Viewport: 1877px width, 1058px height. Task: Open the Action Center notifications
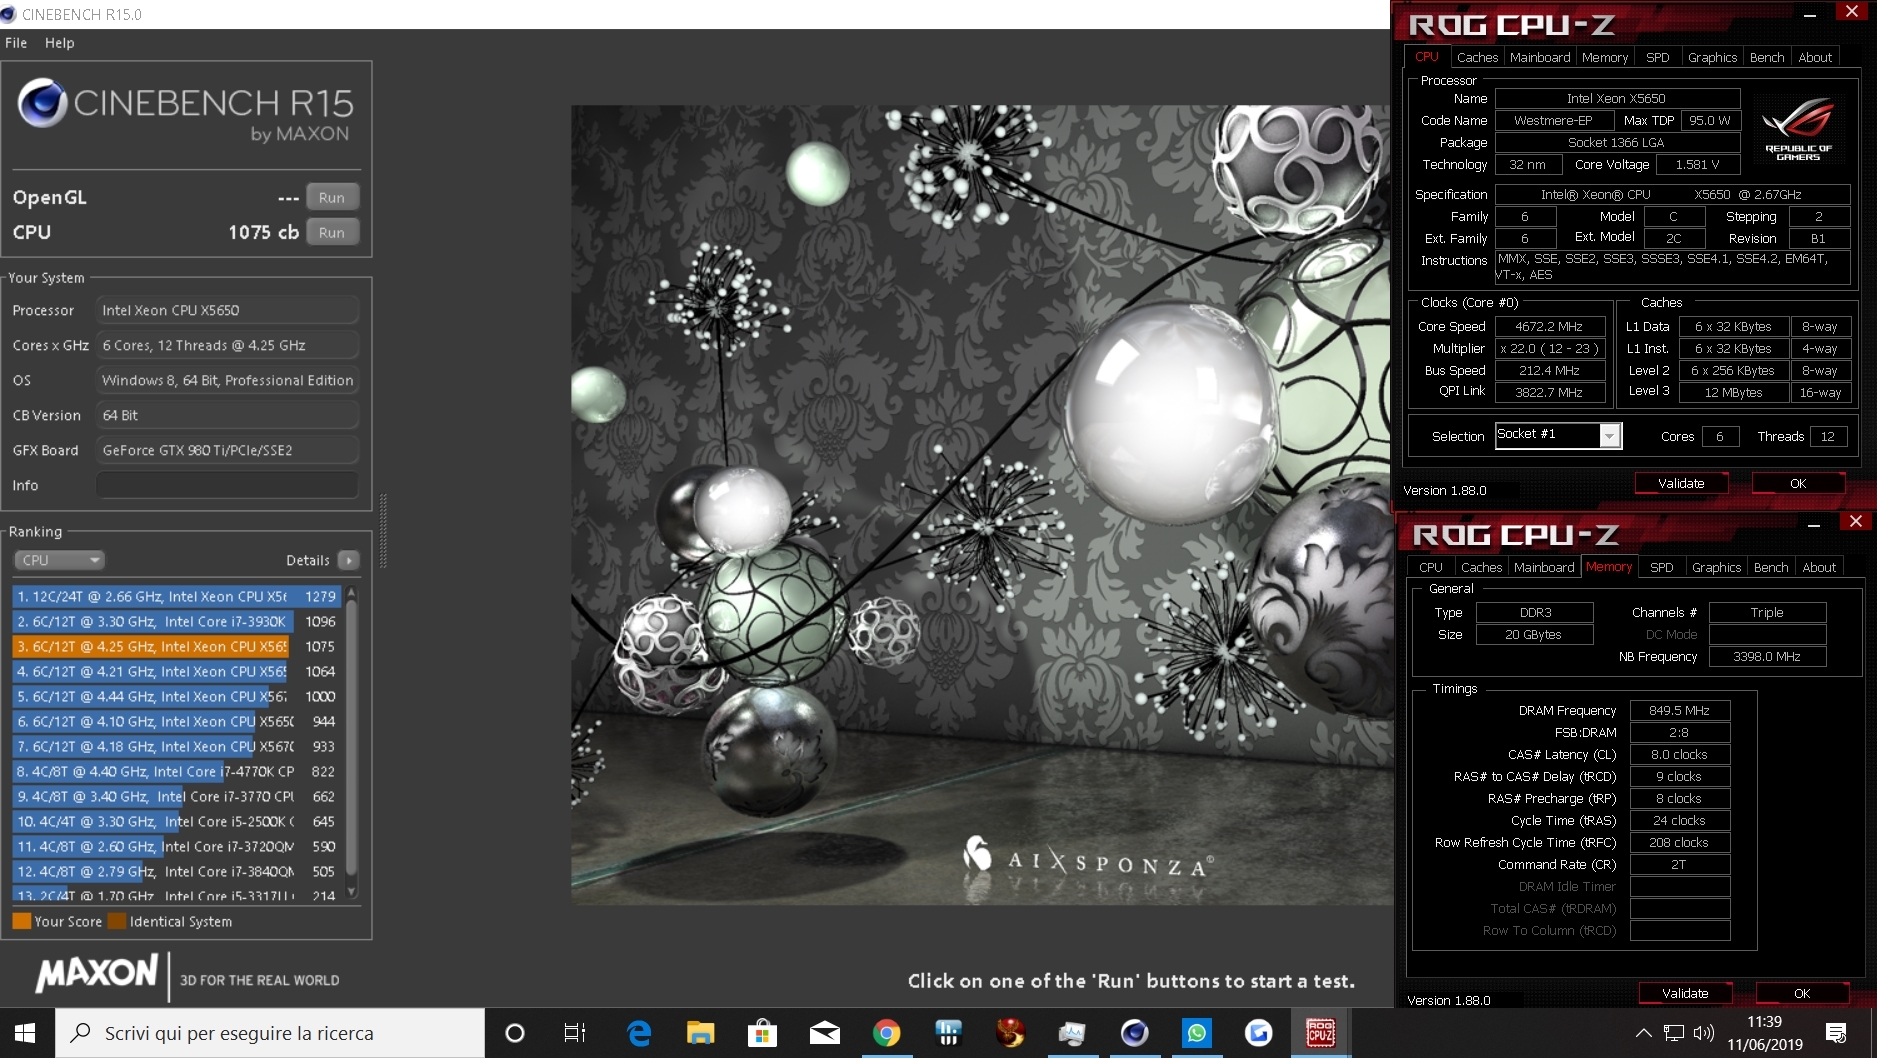click(x=1836, y=1033)
